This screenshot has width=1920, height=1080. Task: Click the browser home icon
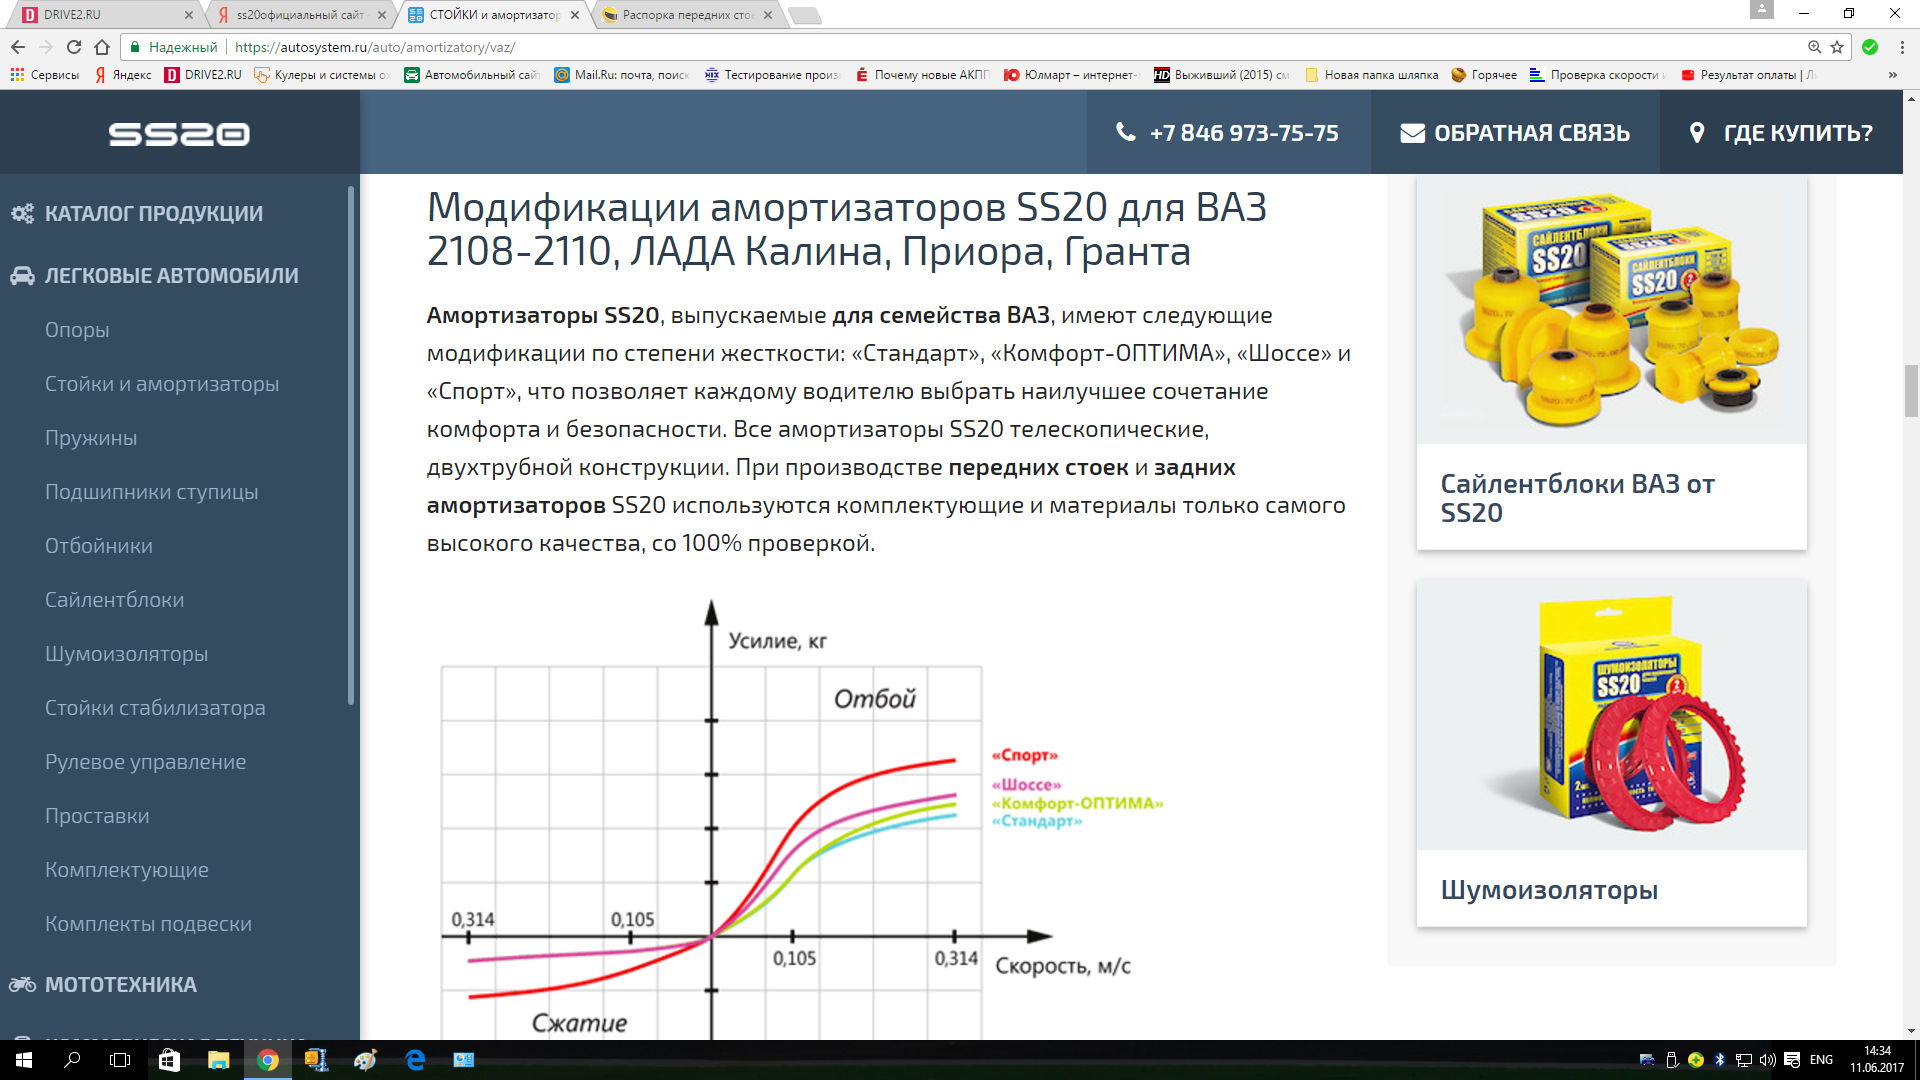(x=102, y=47)
